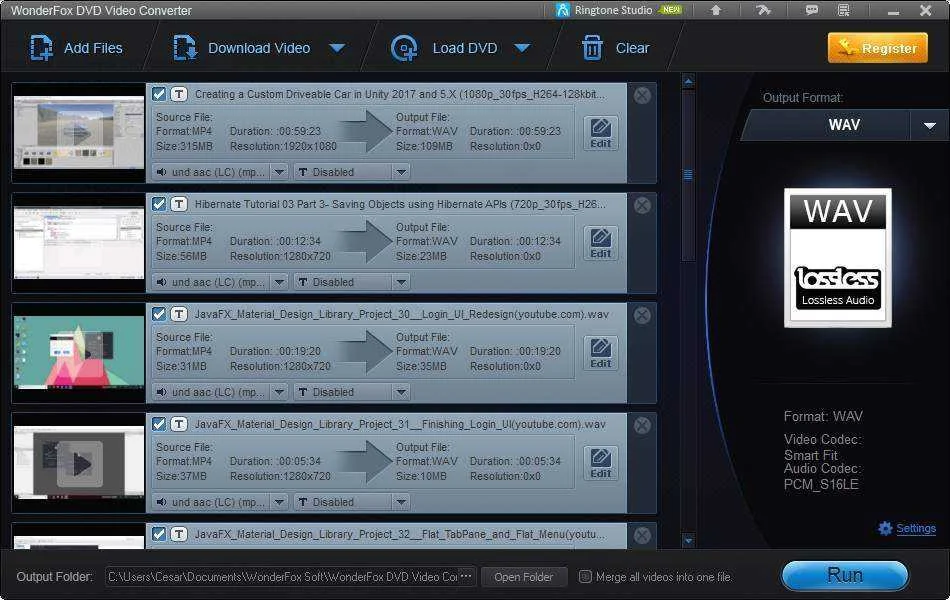Image resolution: width=950 pixels, height=600 pixels.
Task: Click the upload arrow icon in the title bar
Action: coord(716,10)
